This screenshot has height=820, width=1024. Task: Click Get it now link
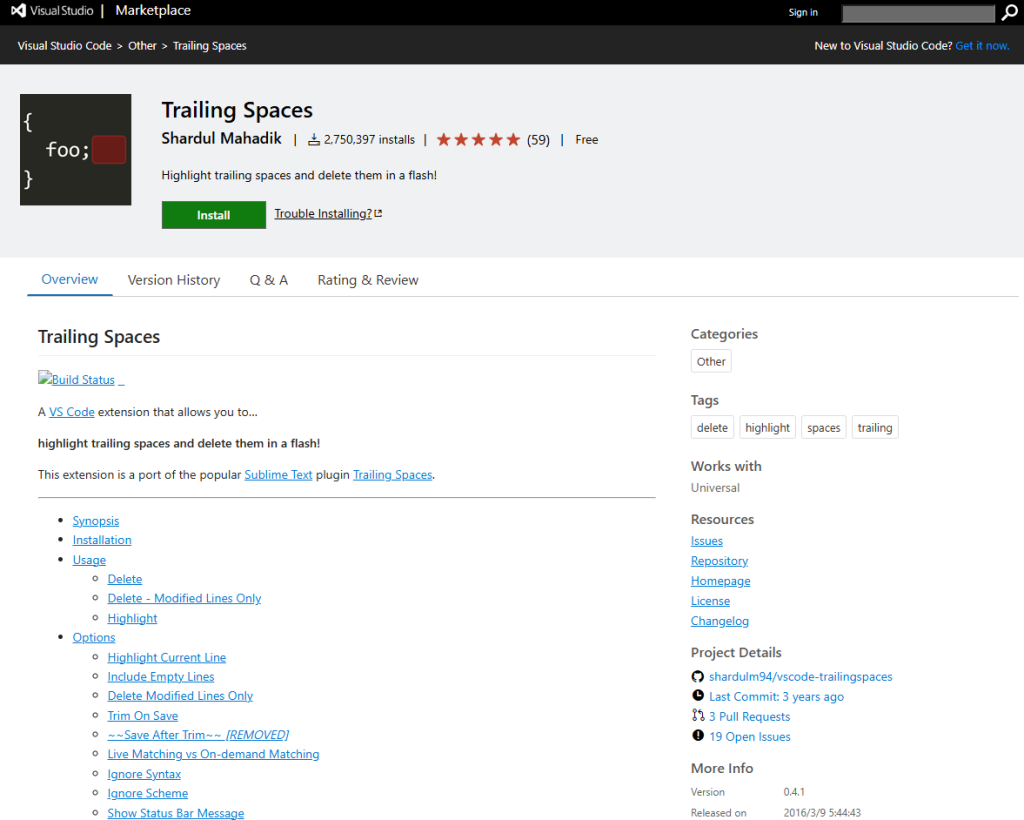point(982,46)
